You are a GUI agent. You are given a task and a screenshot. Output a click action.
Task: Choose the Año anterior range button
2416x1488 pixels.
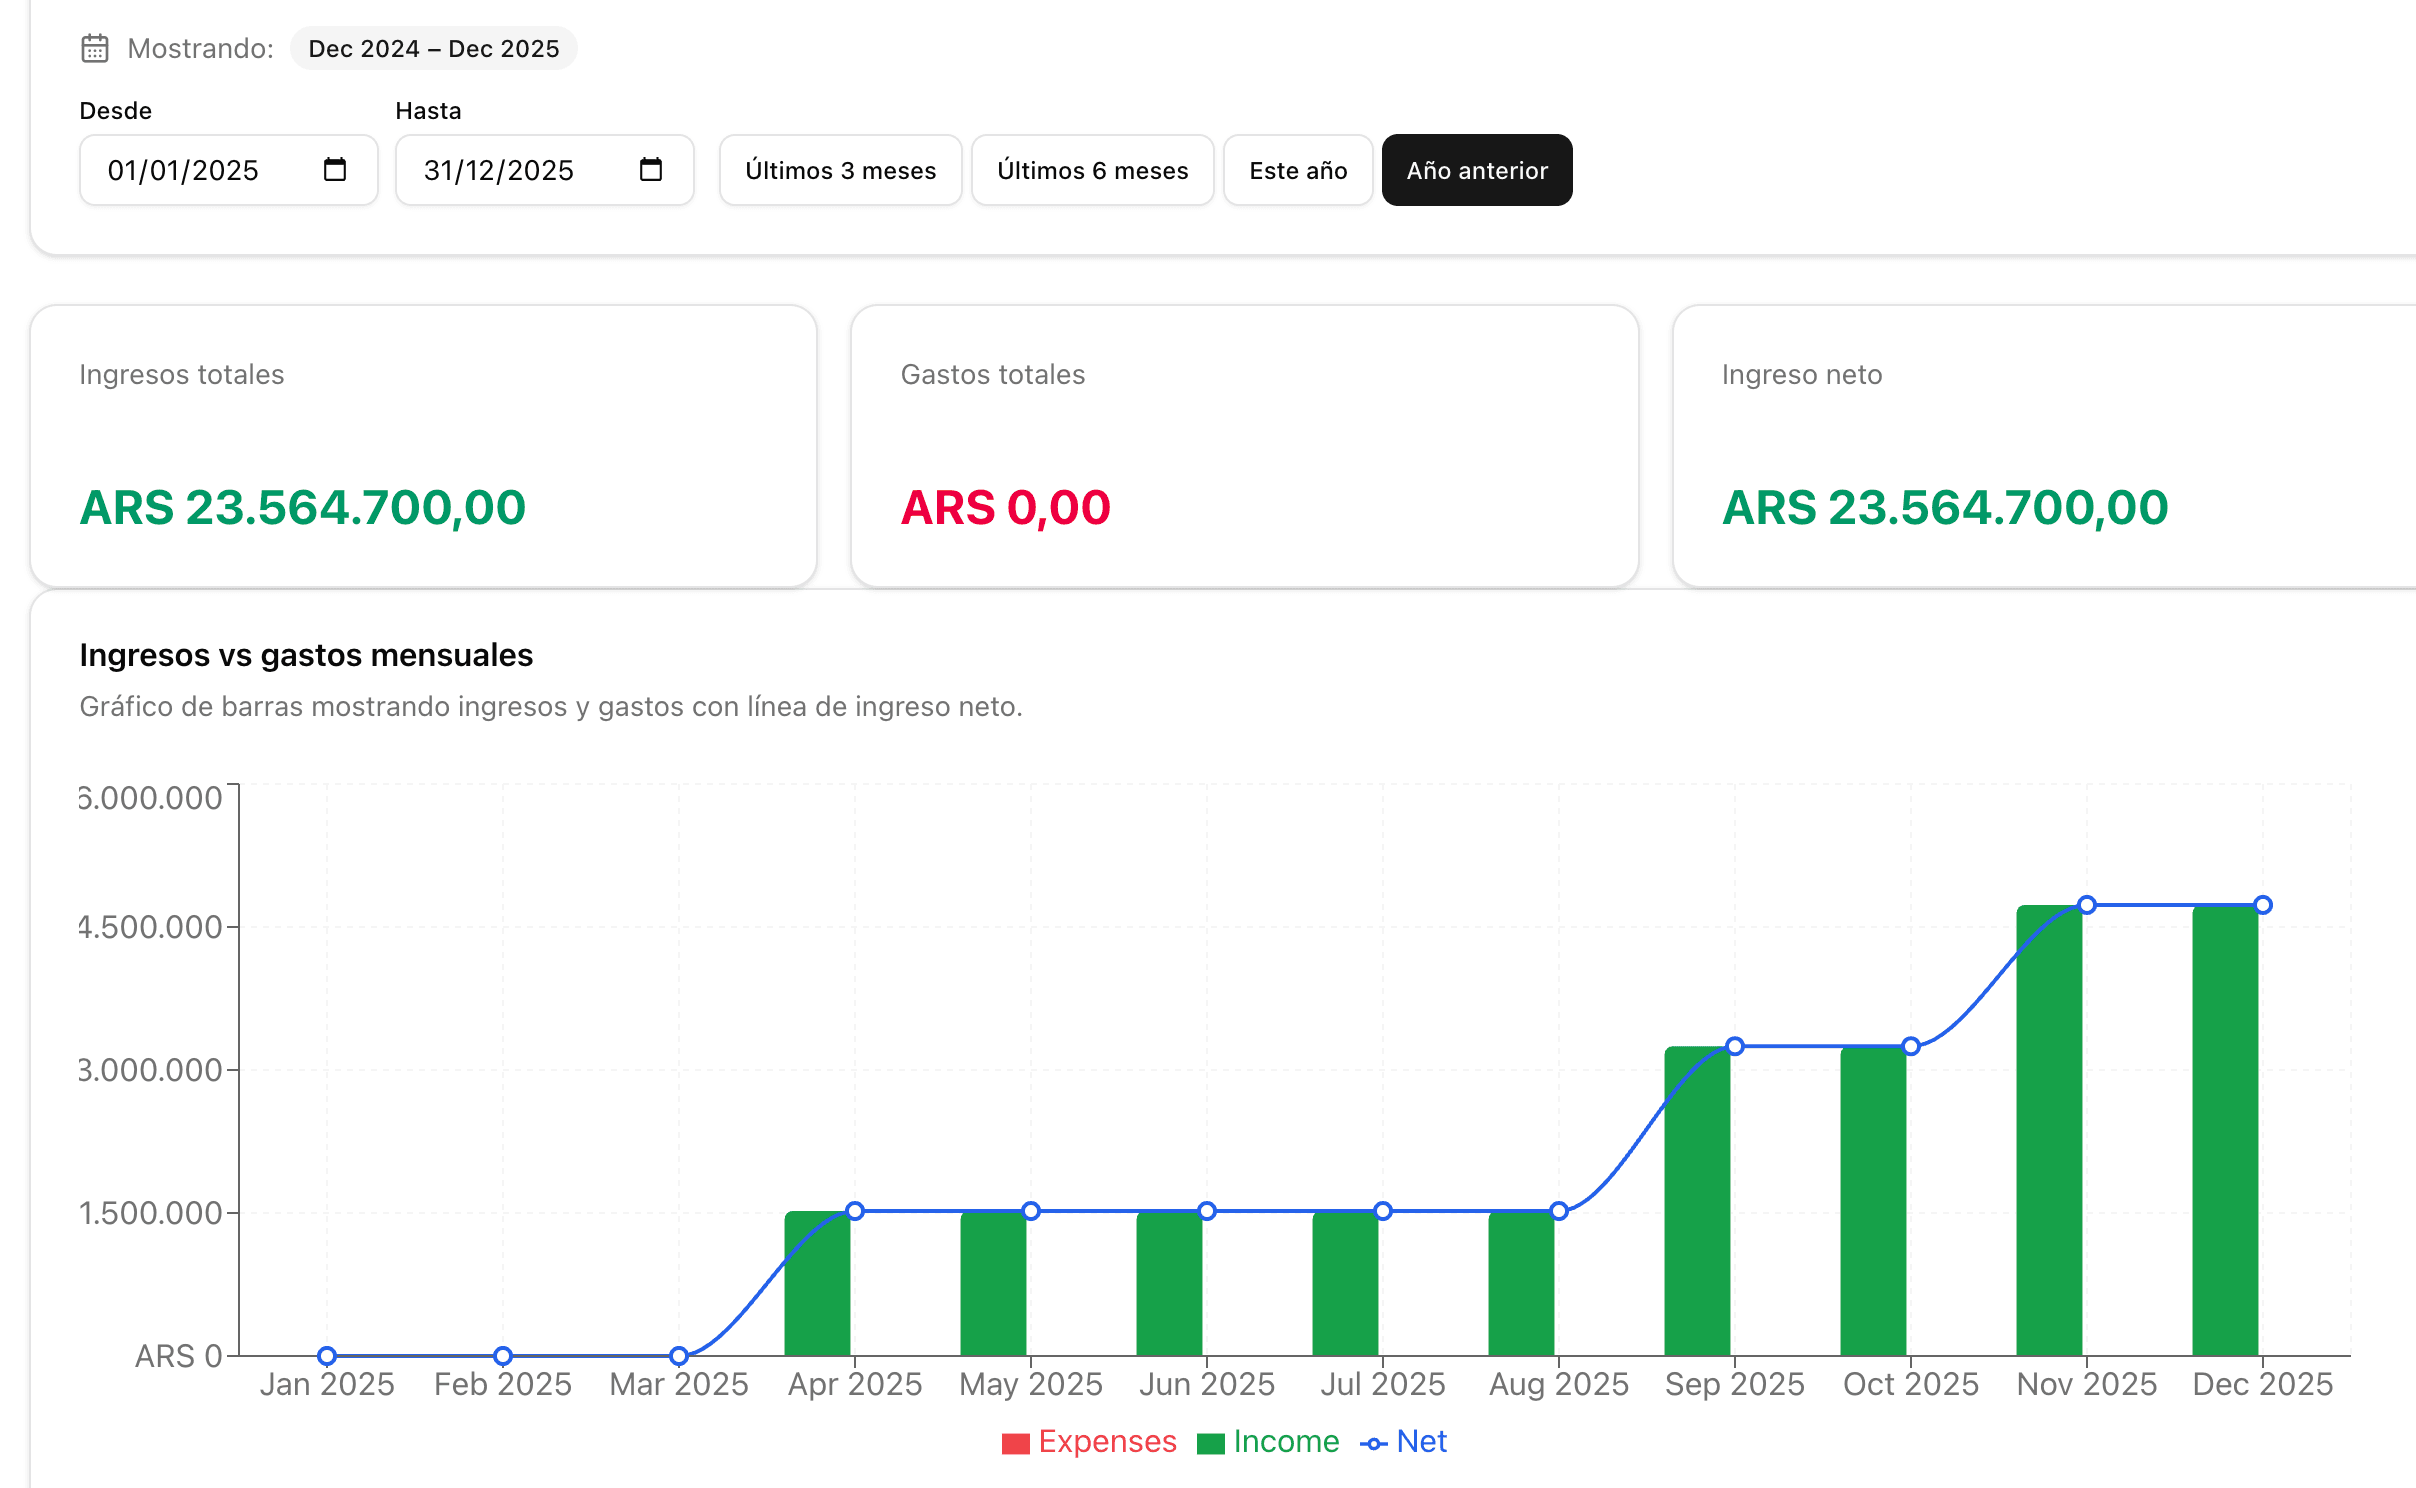coord(1477,170)
